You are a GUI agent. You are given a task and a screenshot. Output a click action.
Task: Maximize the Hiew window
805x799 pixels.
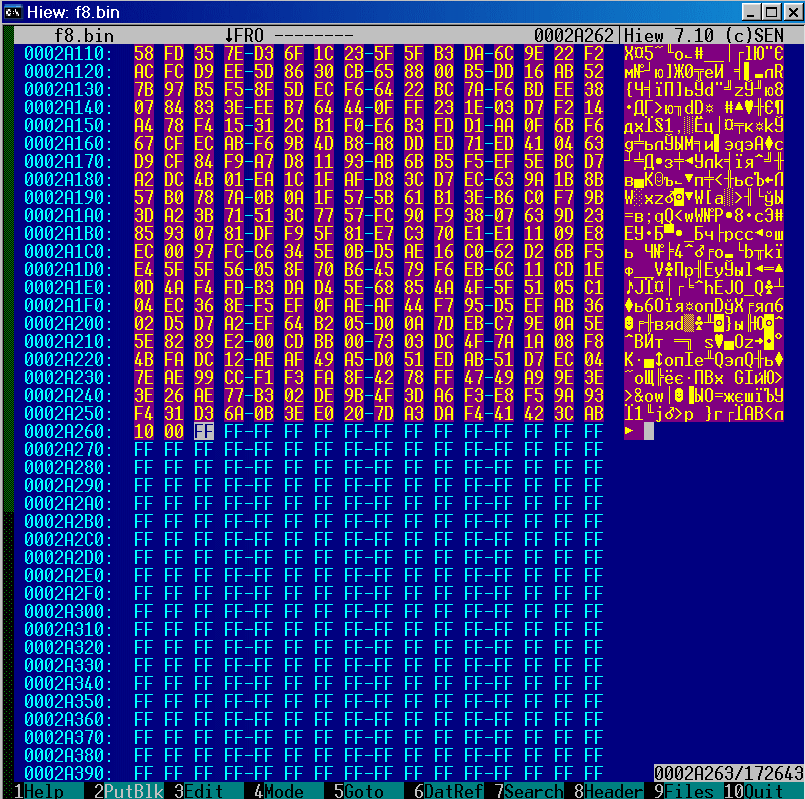[766, 12]
